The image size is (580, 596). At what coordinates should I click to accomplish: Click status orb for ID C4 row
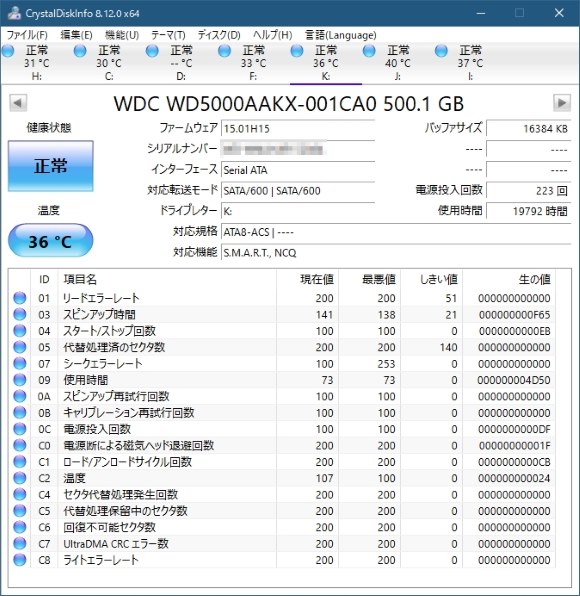point(20,494)
